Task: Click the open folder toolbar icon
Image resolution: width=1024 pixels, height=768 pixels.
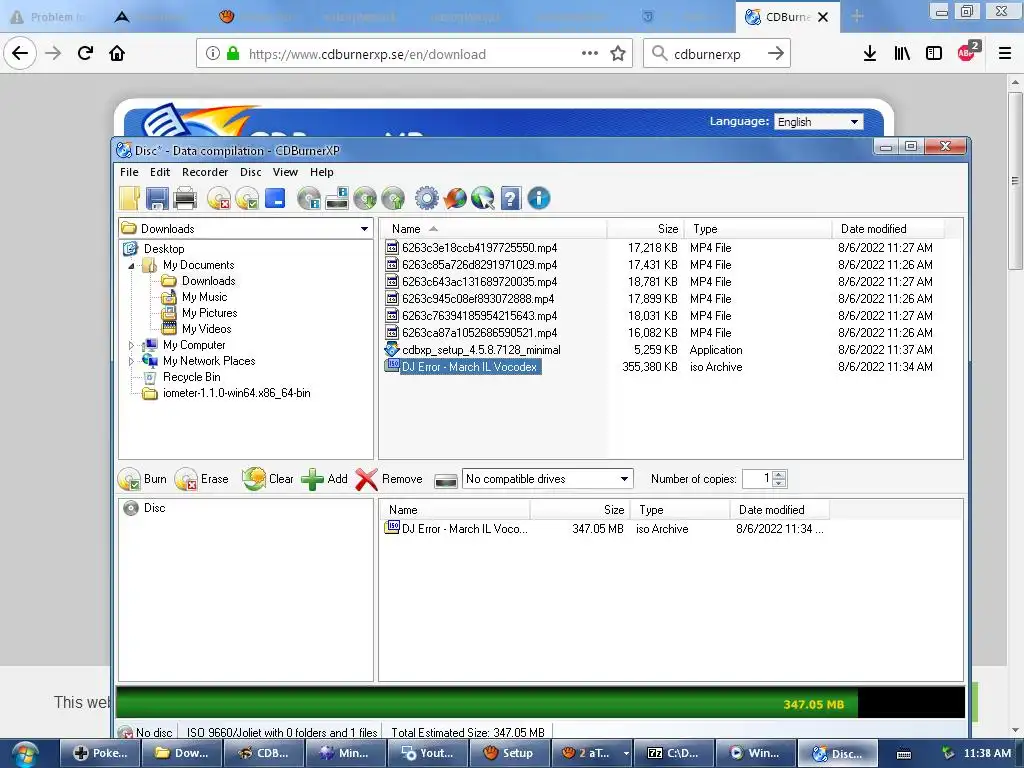Action: click(129, 198)
